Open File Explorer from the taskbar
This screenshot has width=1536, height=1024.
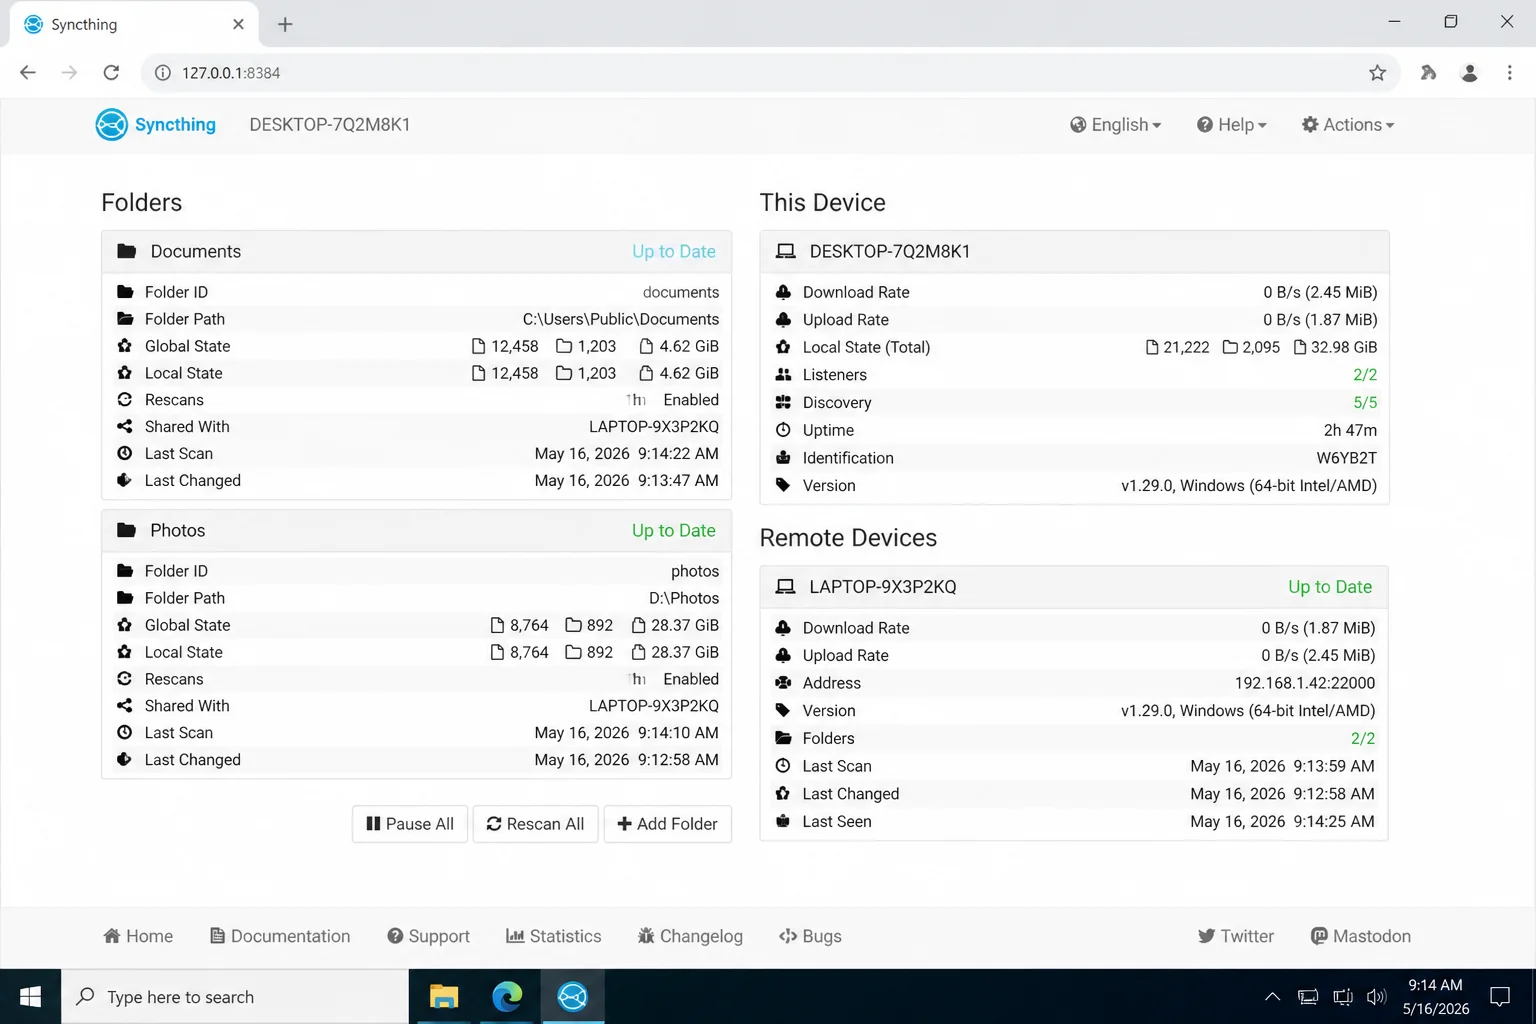tap(444, 997)
